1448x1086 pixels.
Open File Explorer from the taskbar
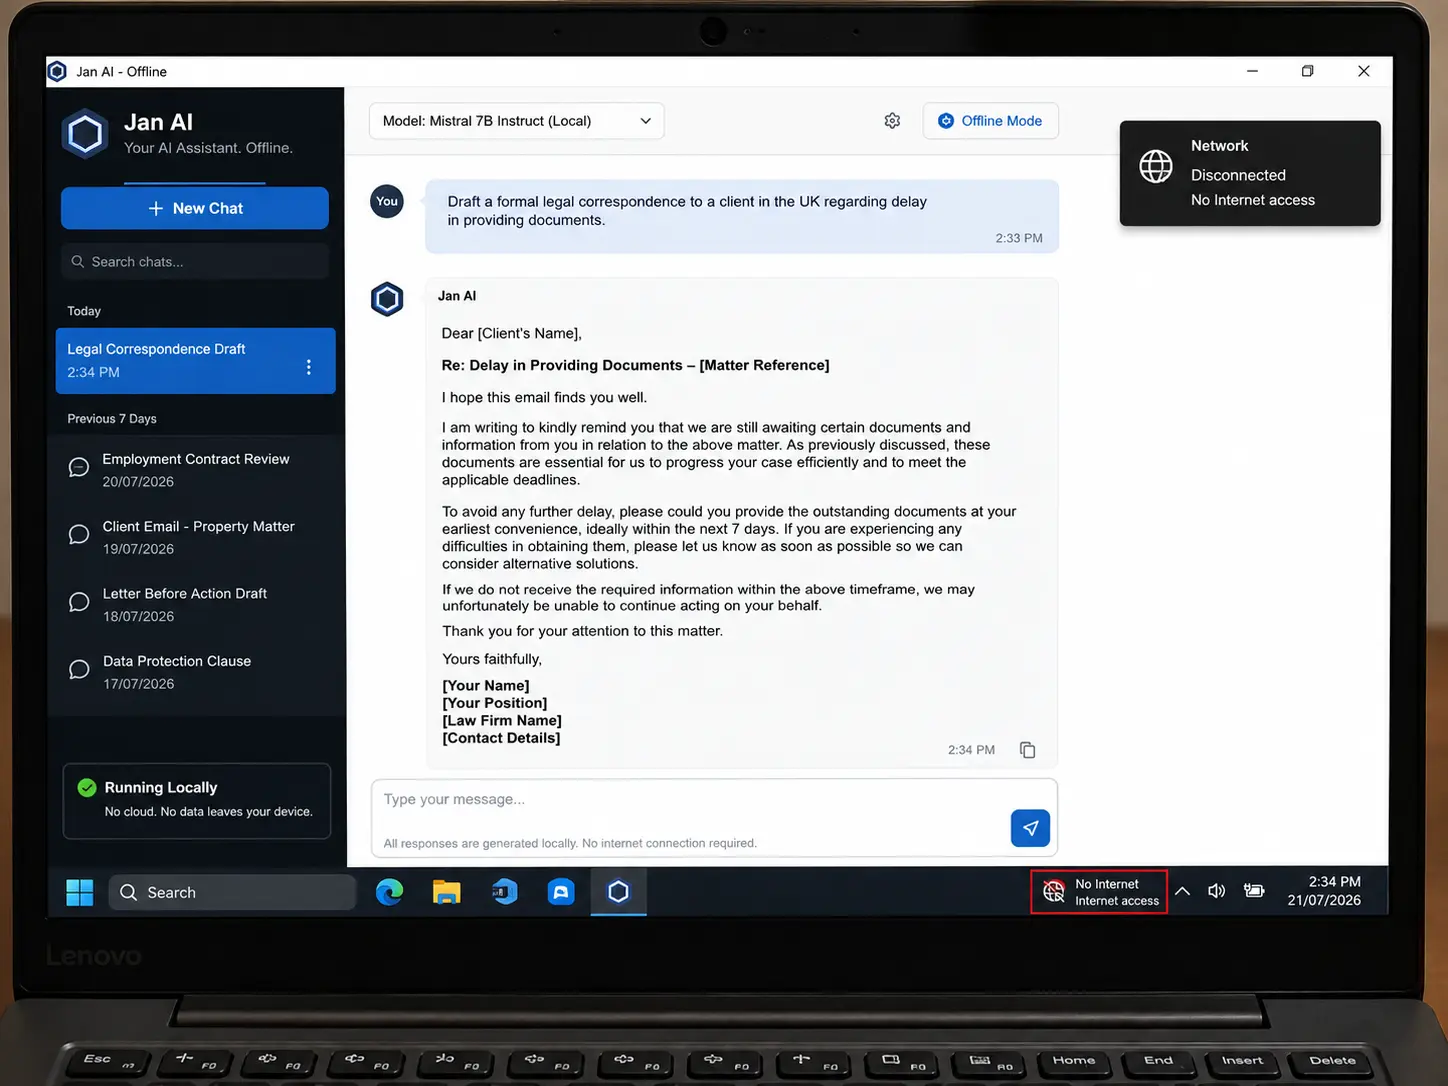(446, 891)
